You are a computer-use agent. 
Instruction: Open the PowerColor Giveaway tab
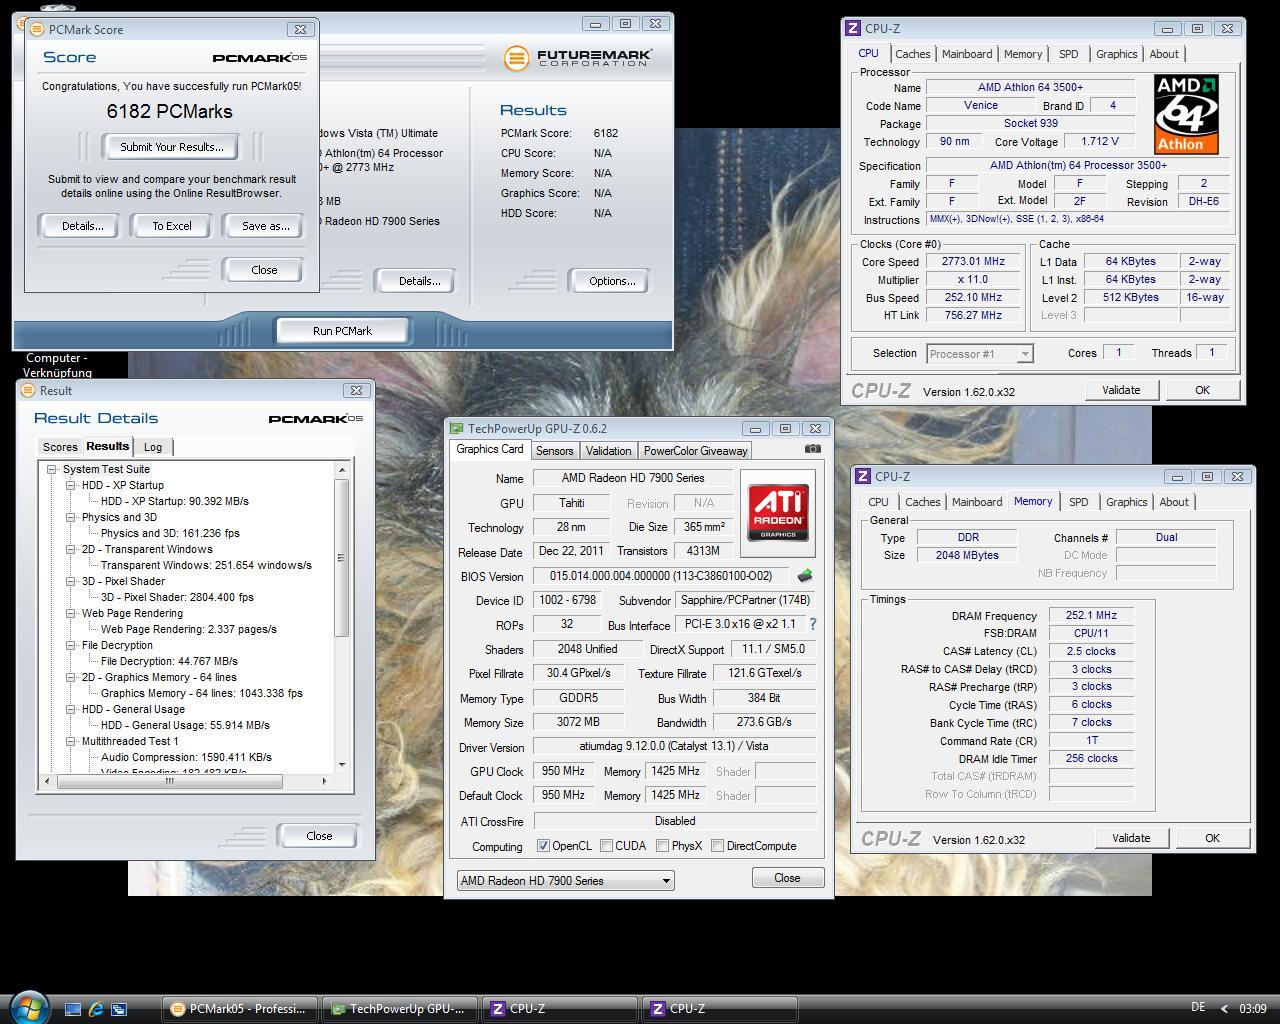pos(695,451)
